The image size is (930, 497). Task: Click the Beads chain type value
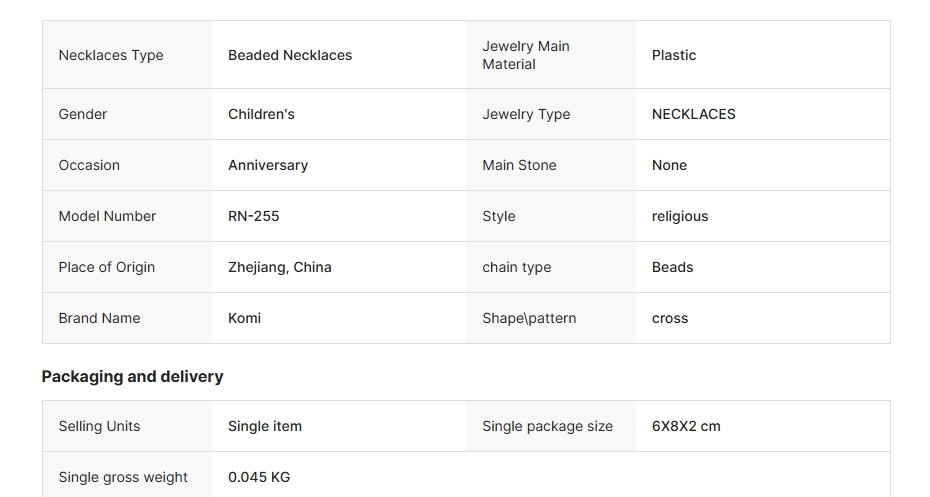(x=672, y=267)
